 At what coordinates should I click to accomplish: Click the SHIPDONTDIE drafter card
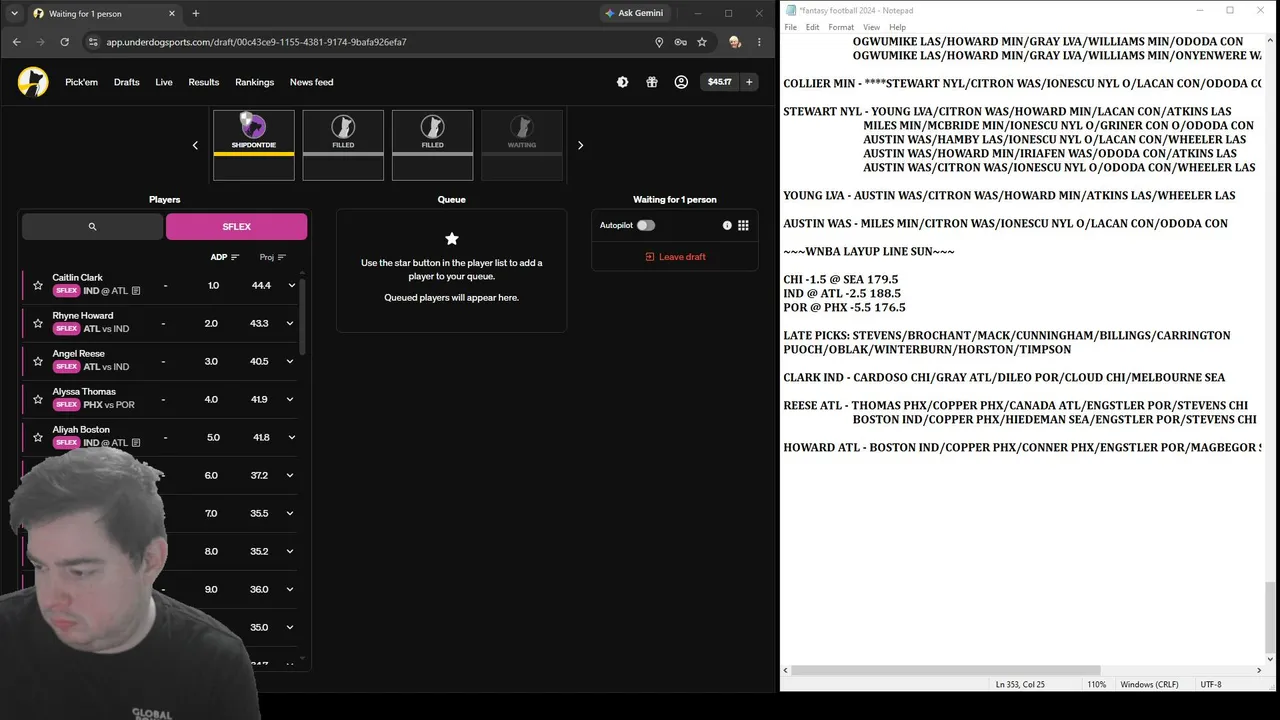(x=254, y=145)
